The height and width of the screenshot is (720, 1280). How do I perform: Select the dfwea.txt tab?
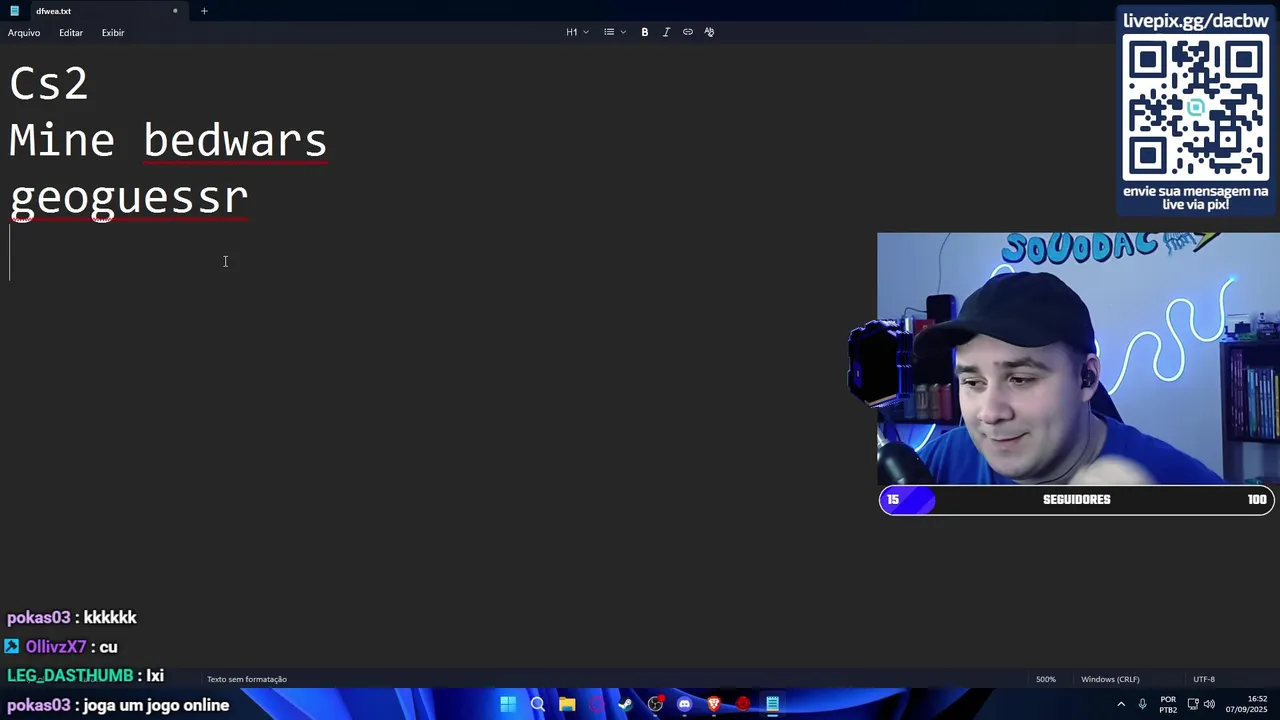pos(94,11)
